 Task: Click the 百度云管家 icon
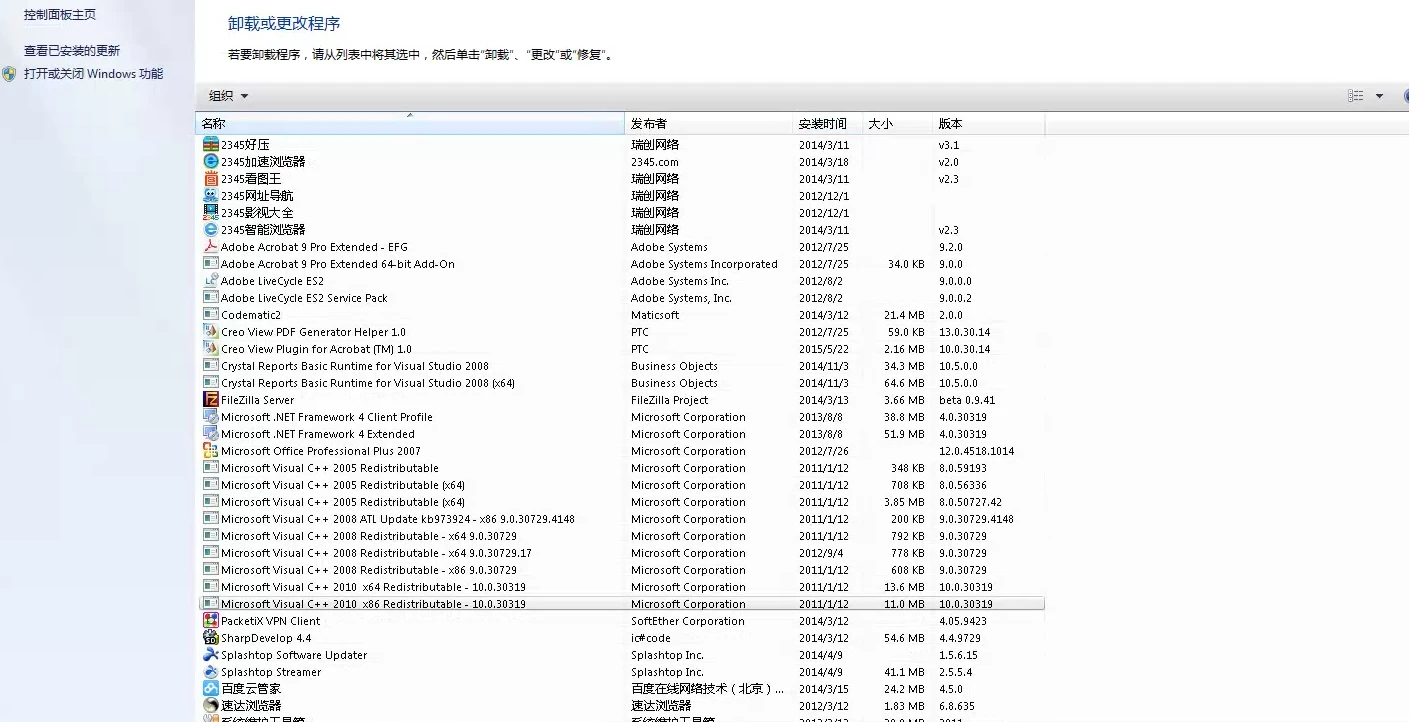[211, 689]
